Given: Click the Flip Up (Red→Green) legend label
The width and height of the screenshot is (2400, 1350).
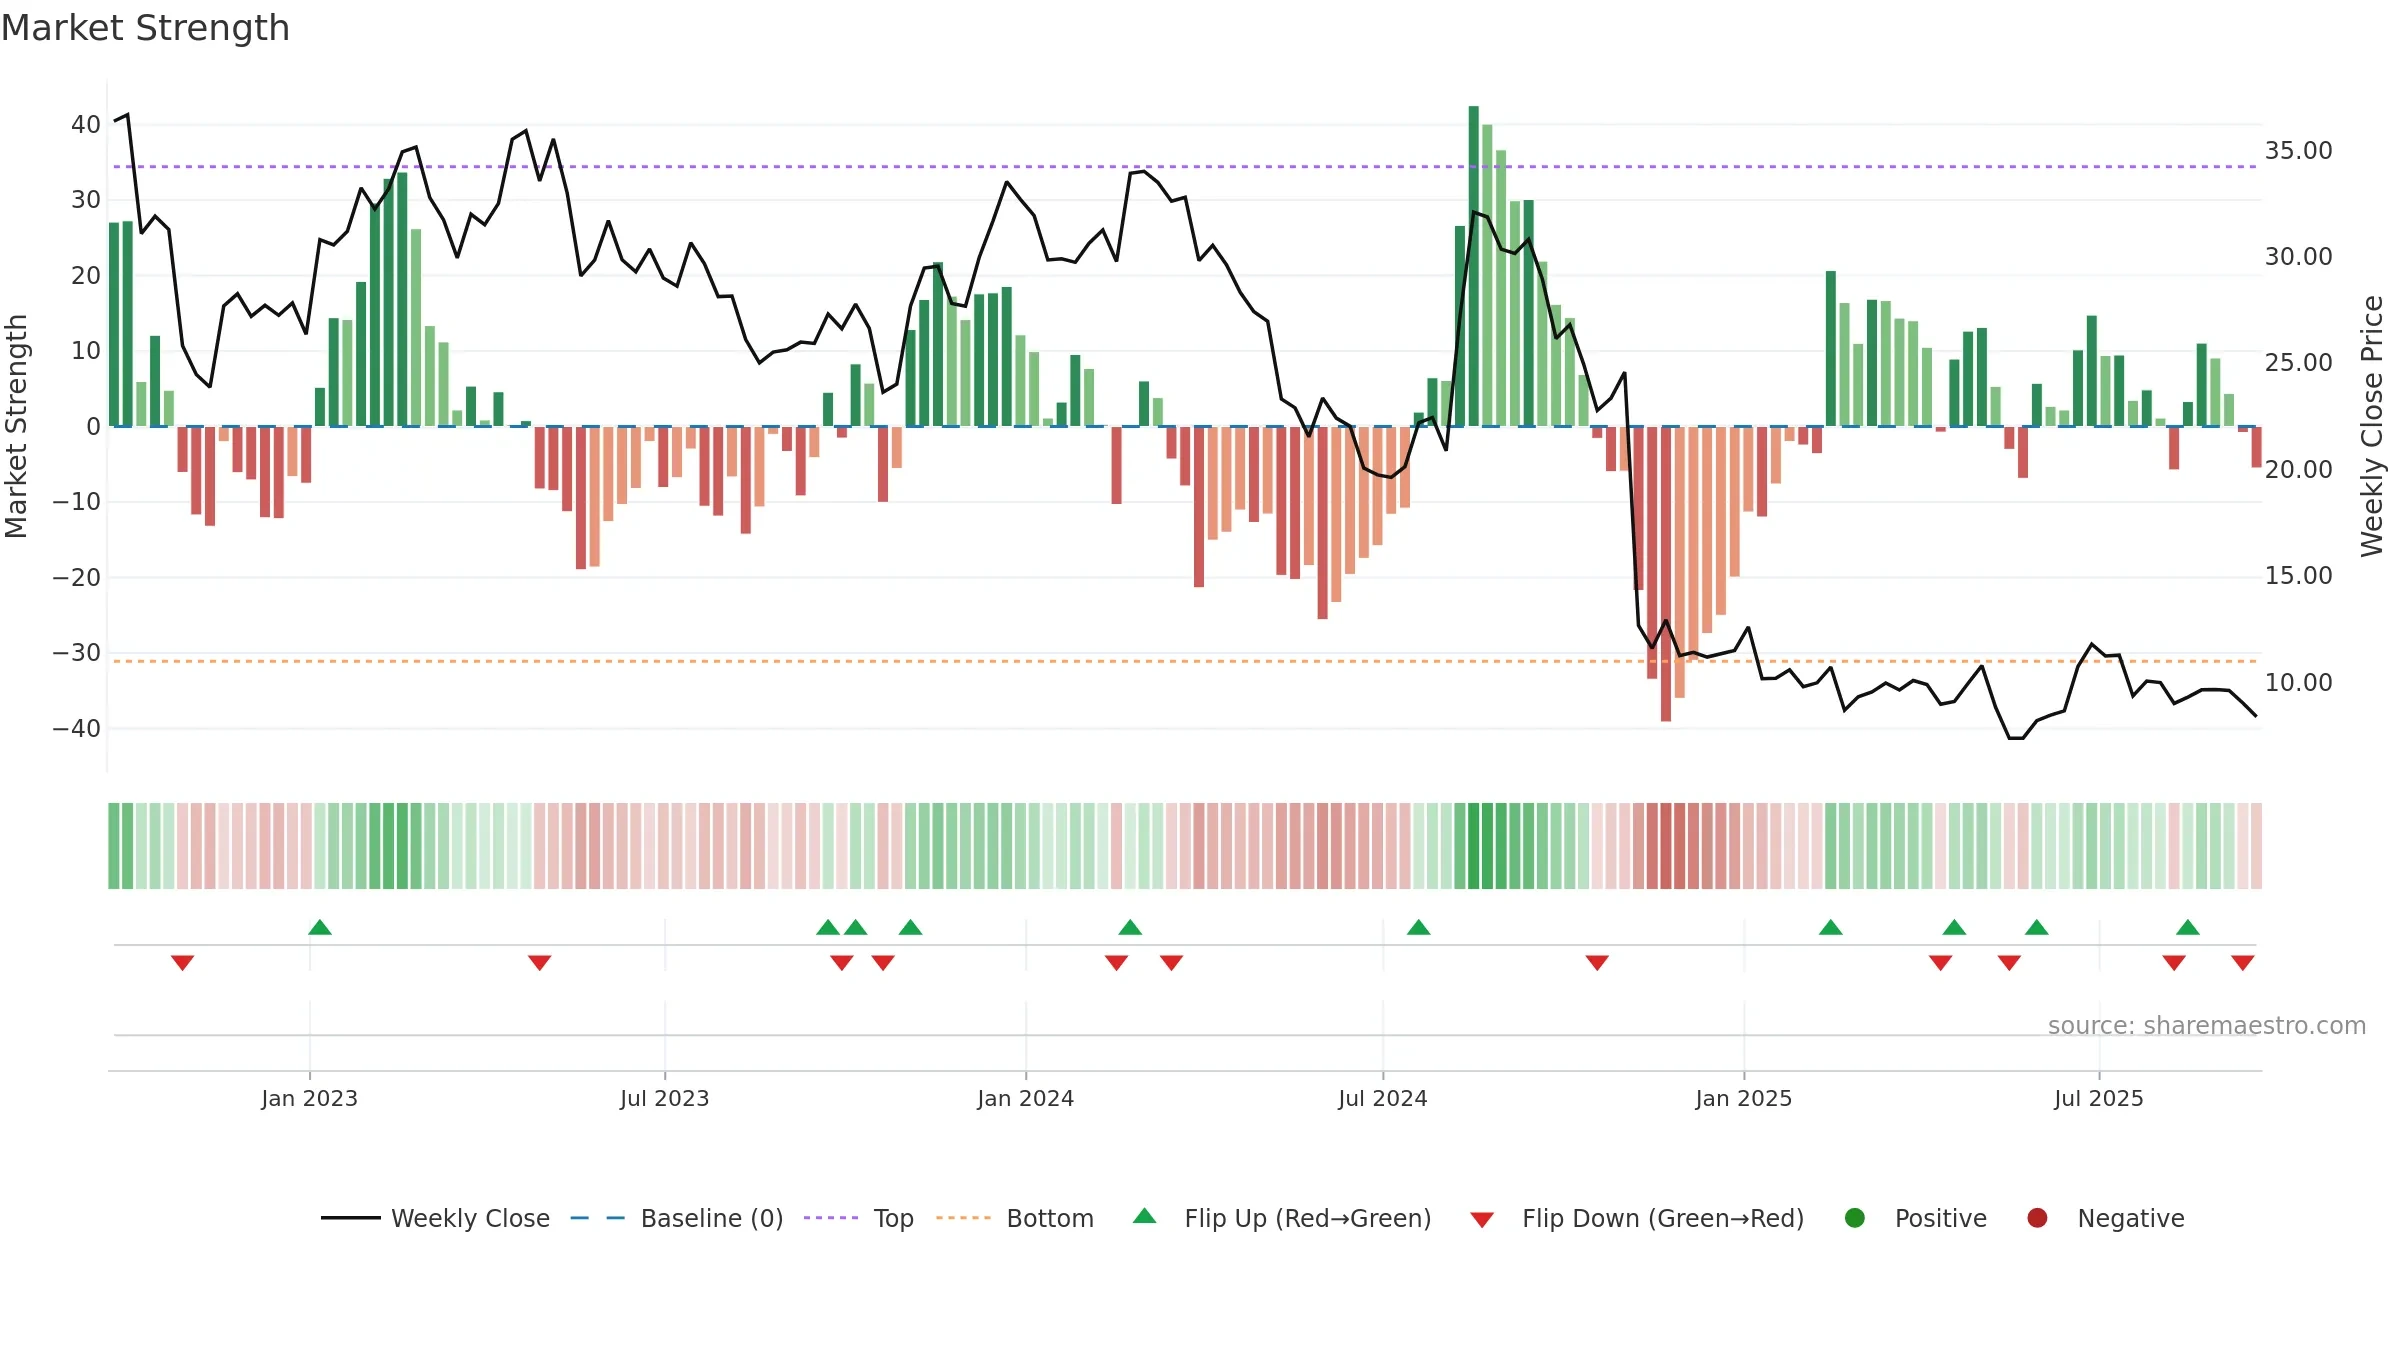Looking at the screenshot, I should [1307, 1218].
